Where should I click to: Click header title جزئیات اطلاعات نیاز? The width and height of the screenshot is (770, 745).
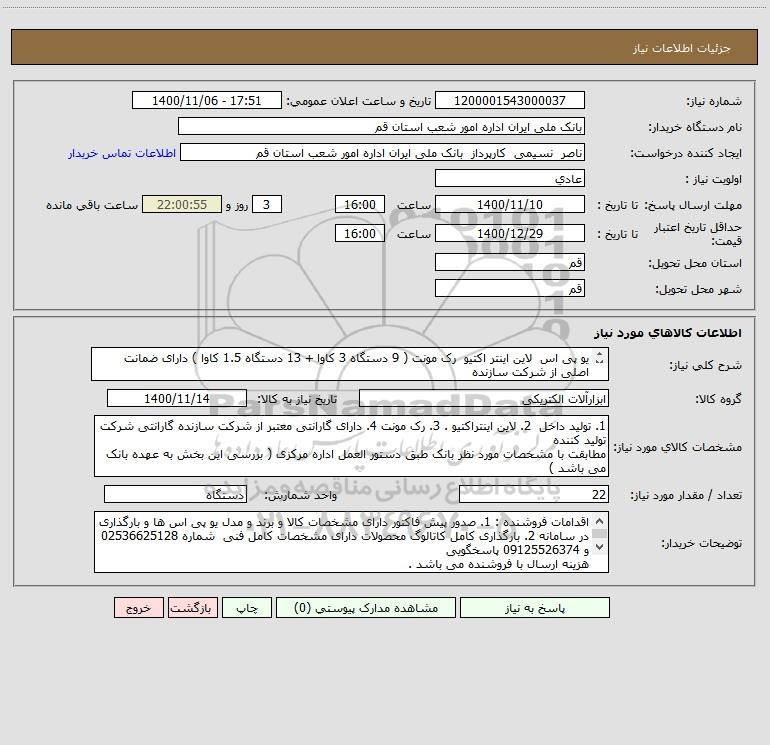pos(682,48)
